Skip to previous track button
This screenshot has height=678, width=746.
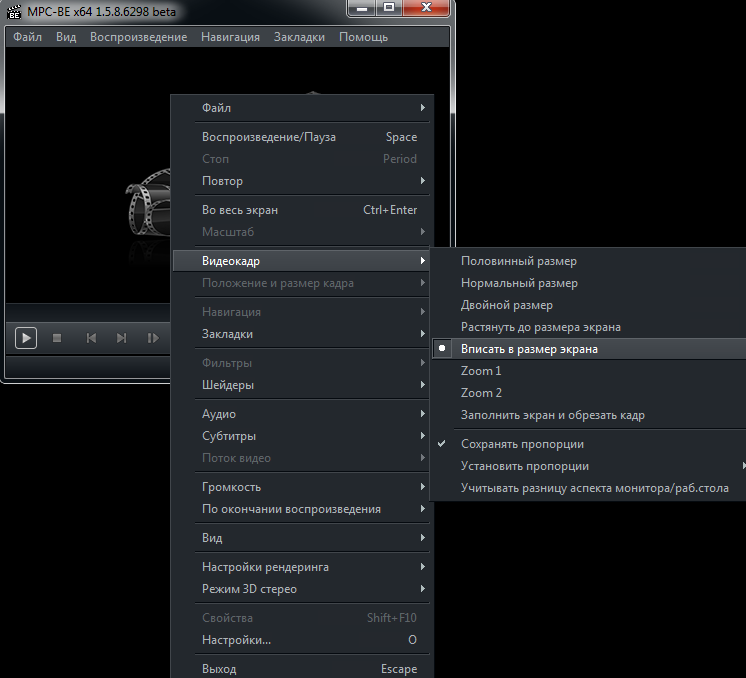pyautogui.click(x=91, y=338)
